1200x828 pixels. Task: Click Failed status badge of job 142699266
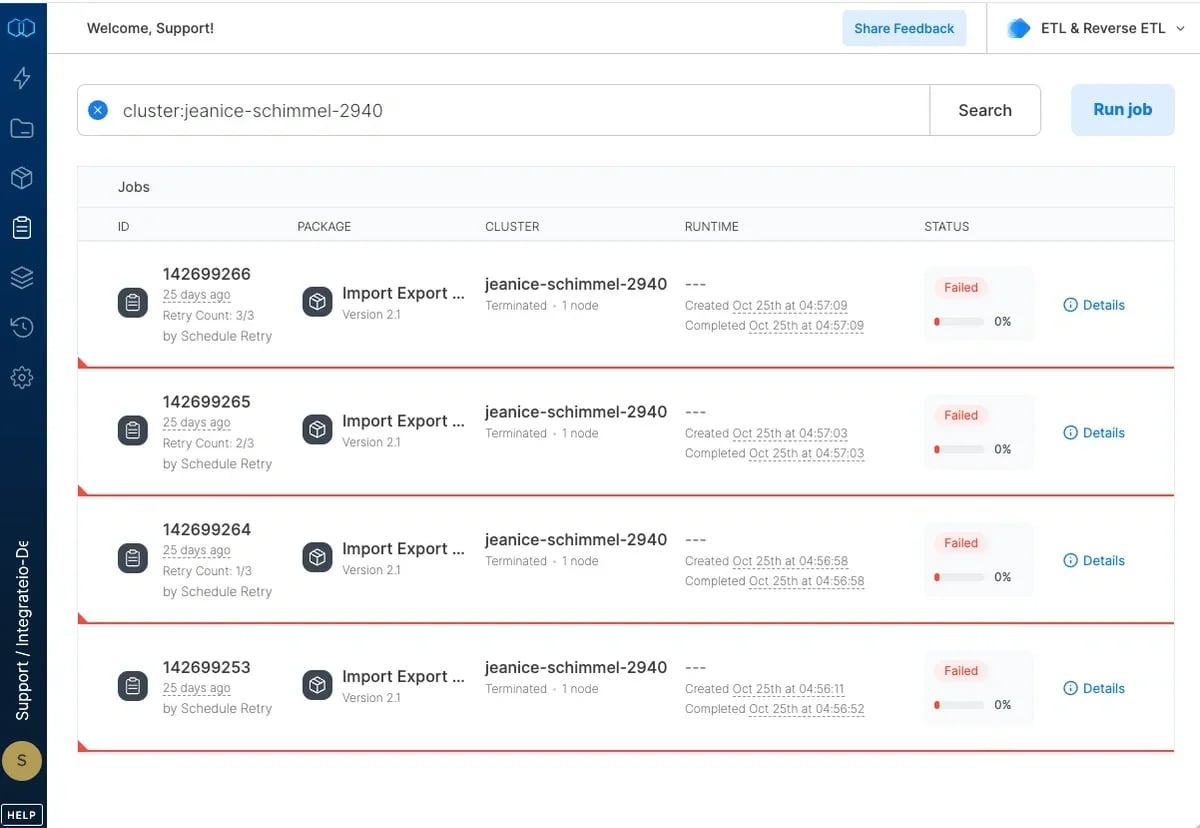[961, 287]
